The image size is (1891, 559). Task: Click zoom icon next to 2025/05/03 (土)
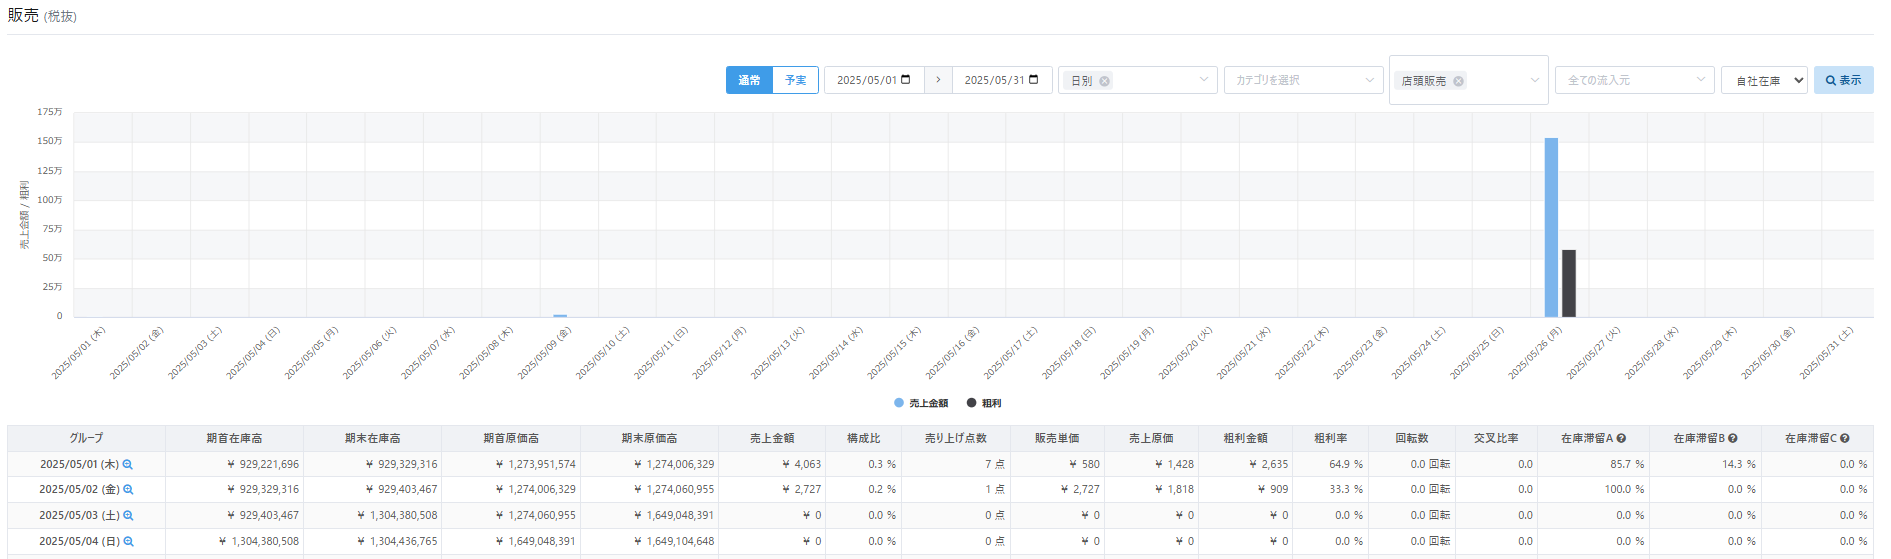coord(128,516)
